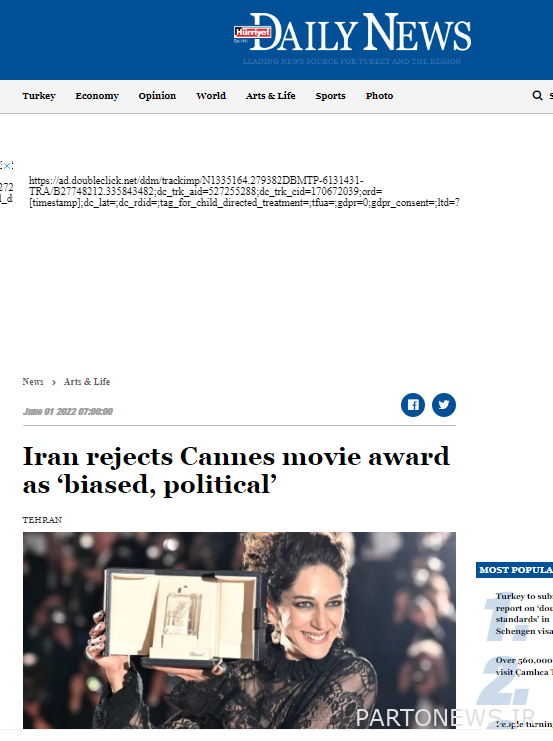Screen dimensions: 553x741
Task: Open the Economy section
Action: [x=97, y=96]
